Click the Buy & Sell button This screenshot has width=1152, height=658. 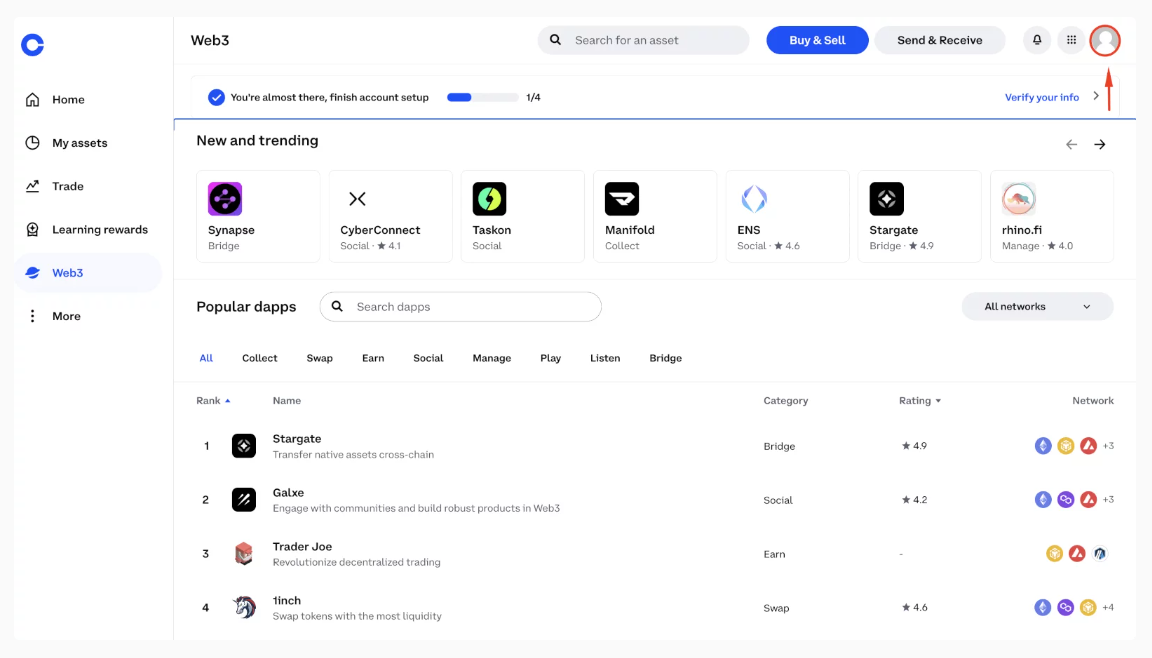[x=817, y=40]
